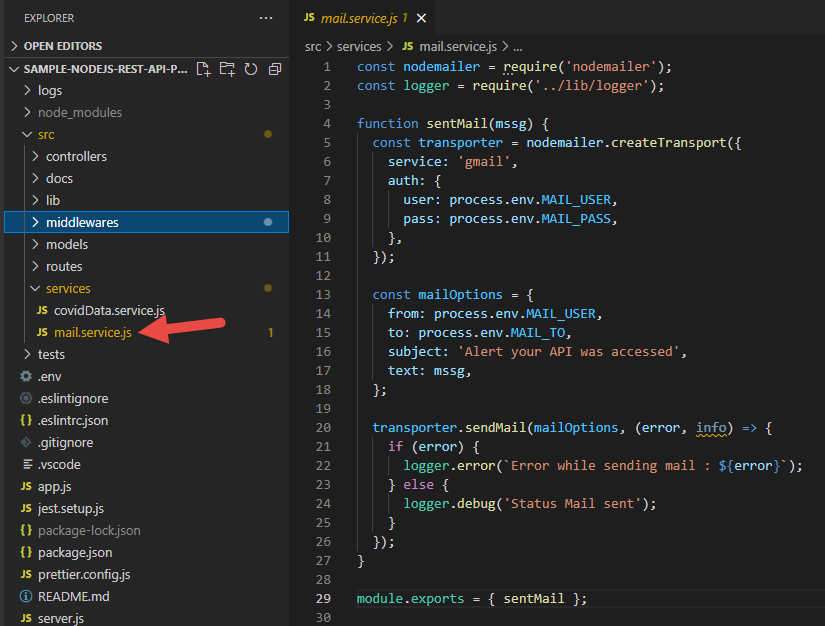The image size is (825, 626).
Task: Select the tests folder
Action: (55, 354)
